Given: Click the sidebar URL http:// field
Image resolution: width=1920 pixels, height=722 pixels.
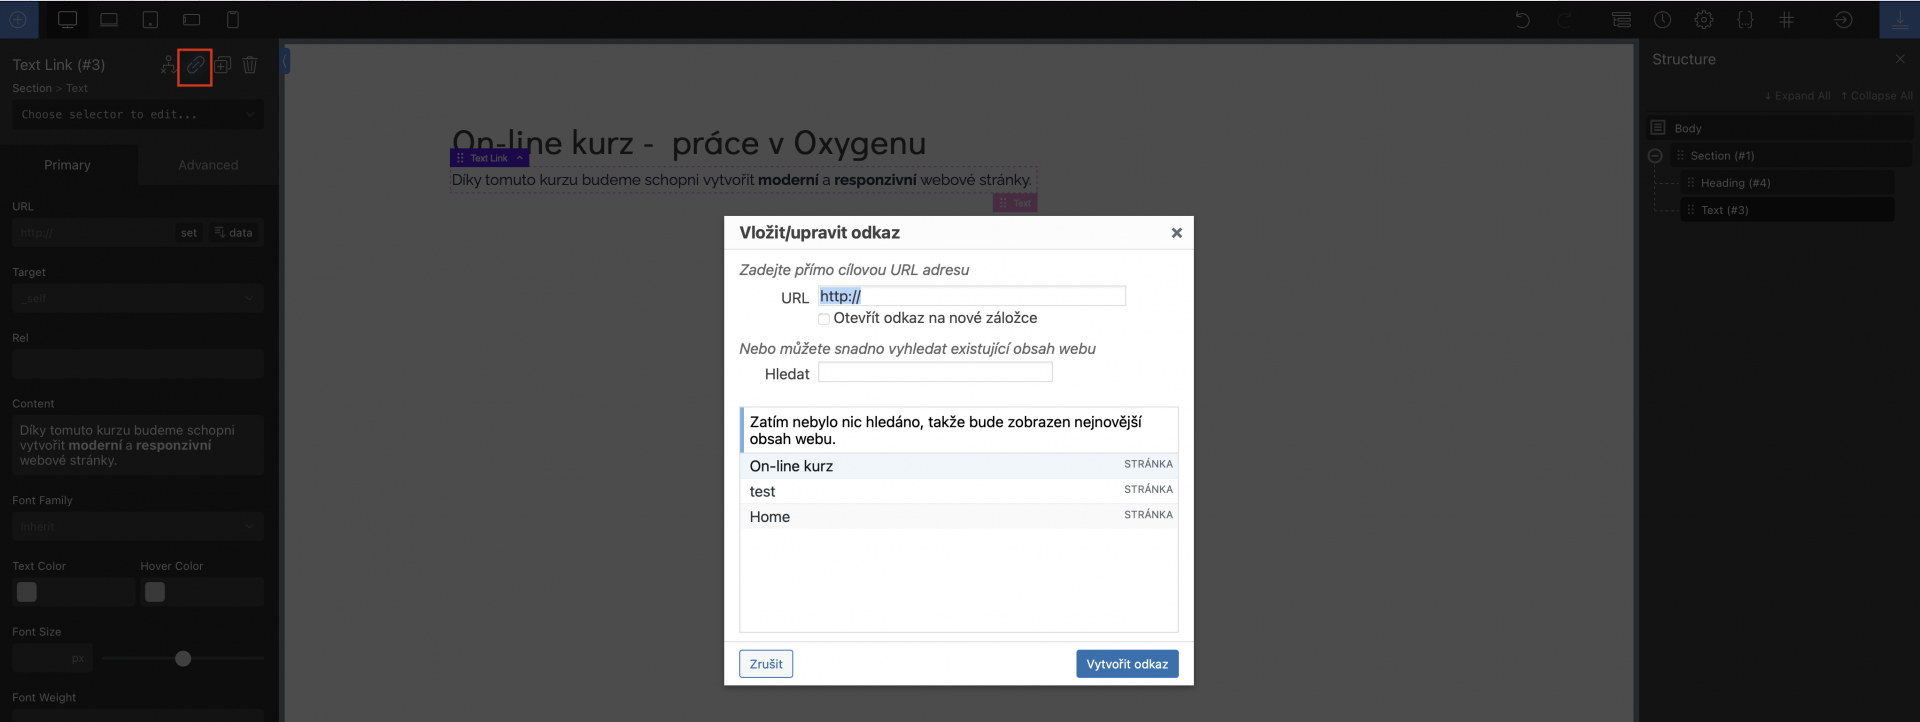Looking at the screenshot, I should click(94, 233).
